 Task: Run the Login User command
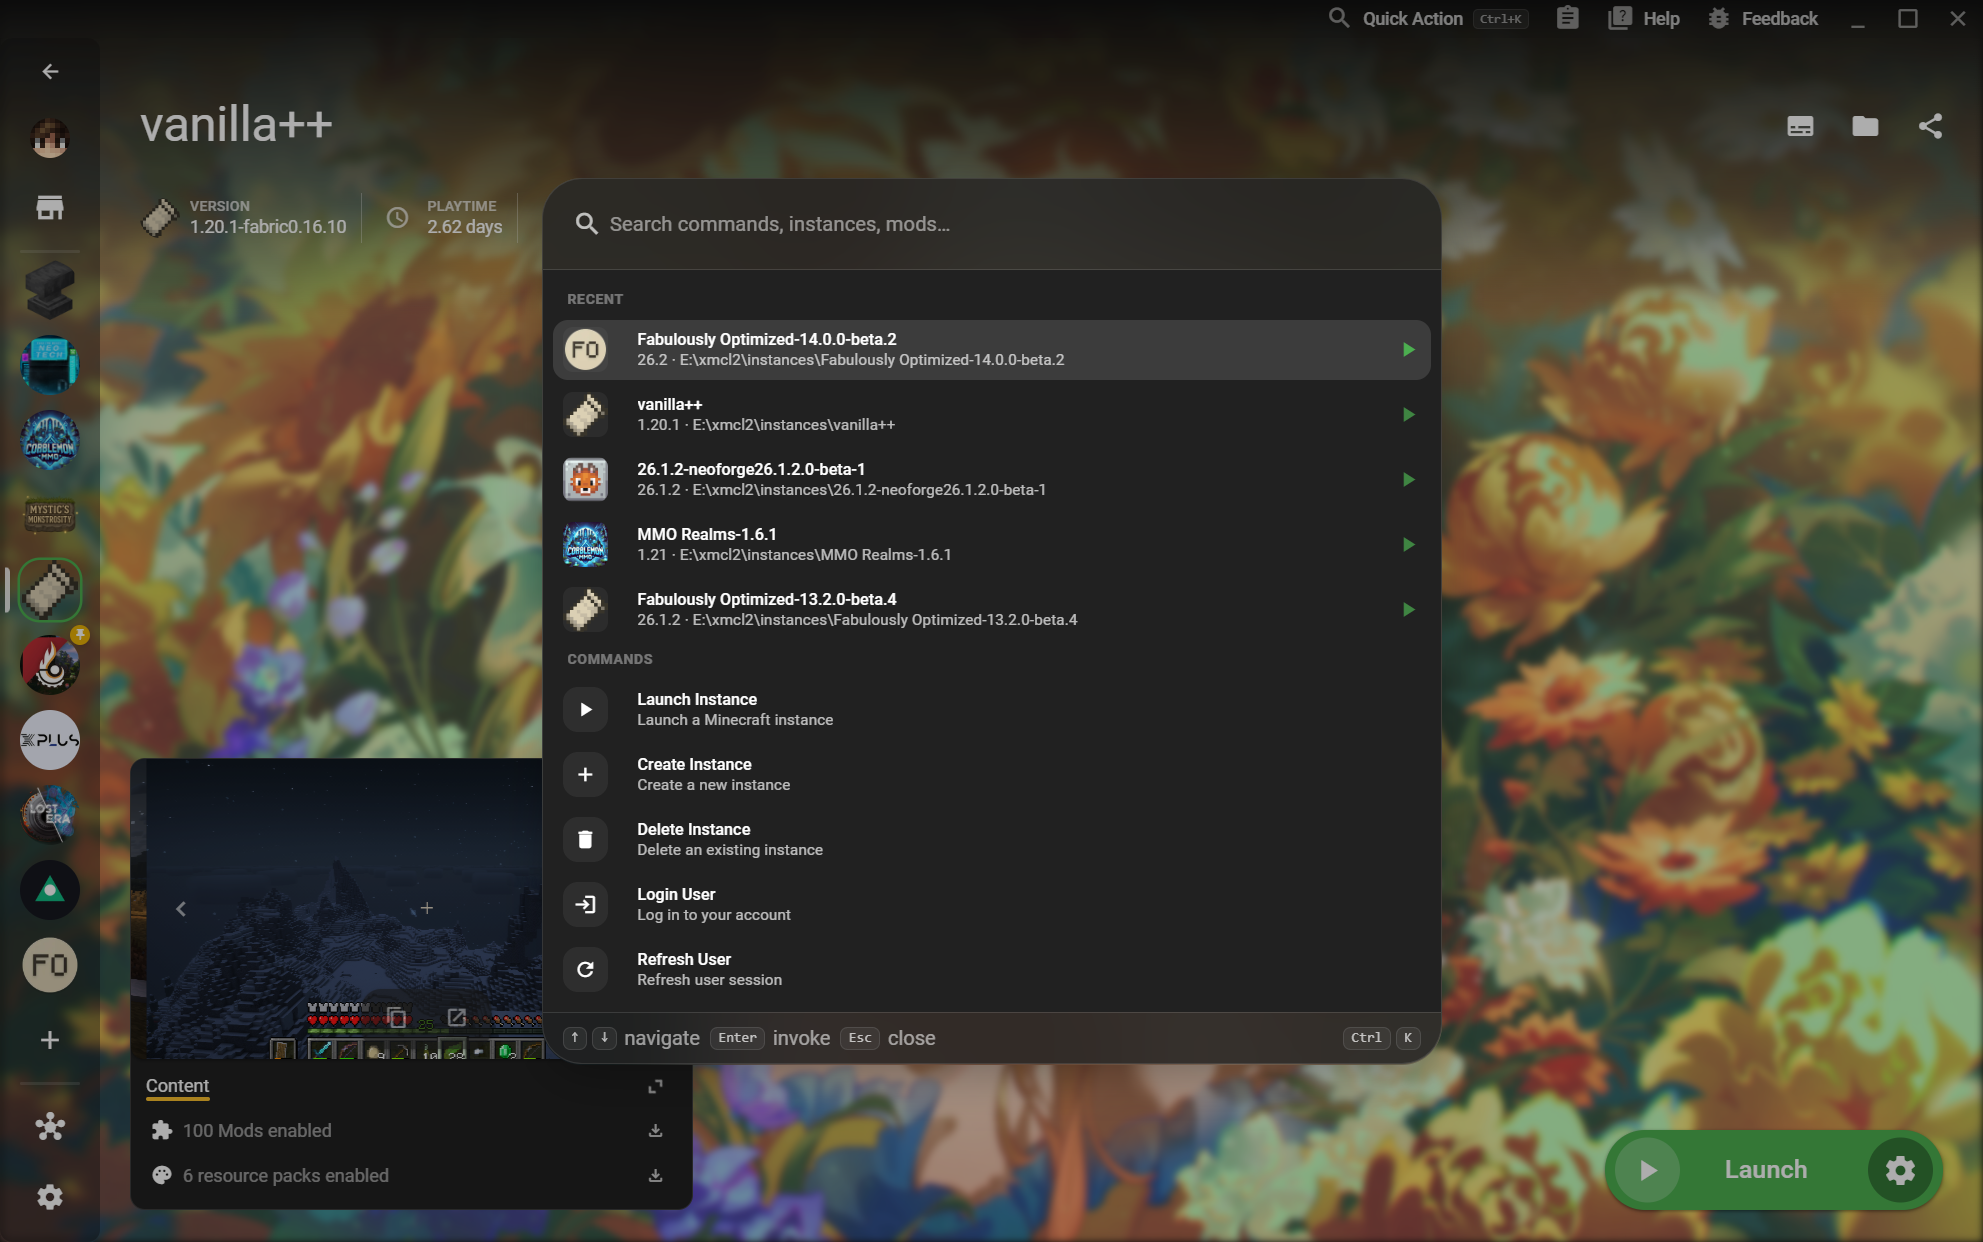991,905
